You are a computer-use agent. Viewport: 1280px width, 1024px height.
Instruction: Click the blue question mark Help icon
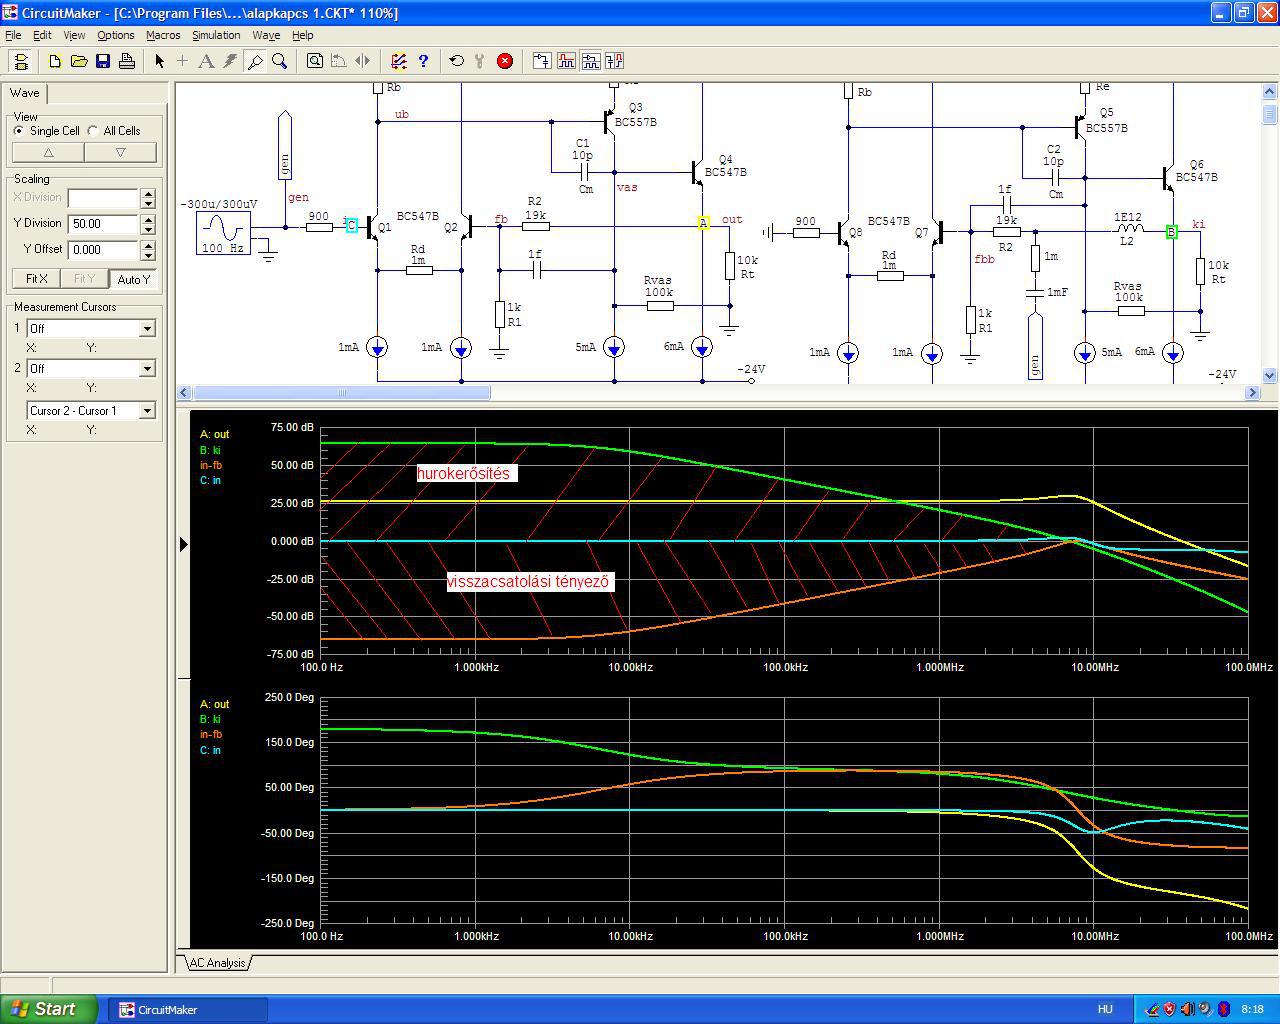pos(423,61)
